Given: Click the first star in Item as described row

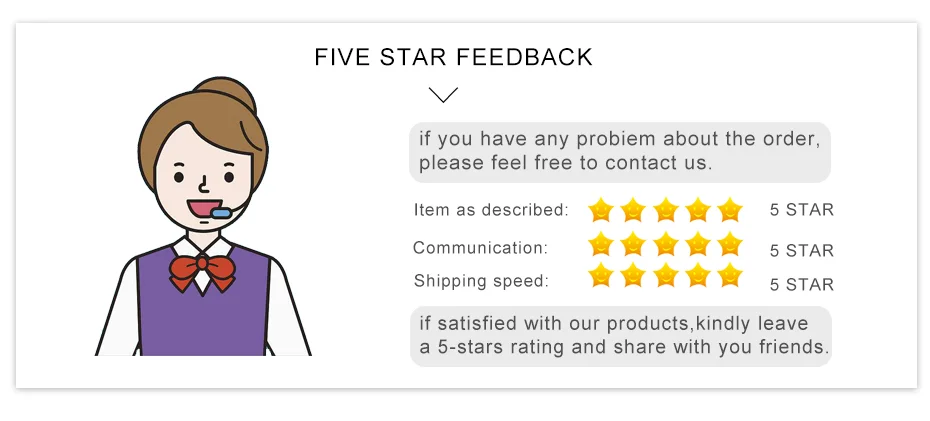Looking at the screenshot, I should coord(601,210).
